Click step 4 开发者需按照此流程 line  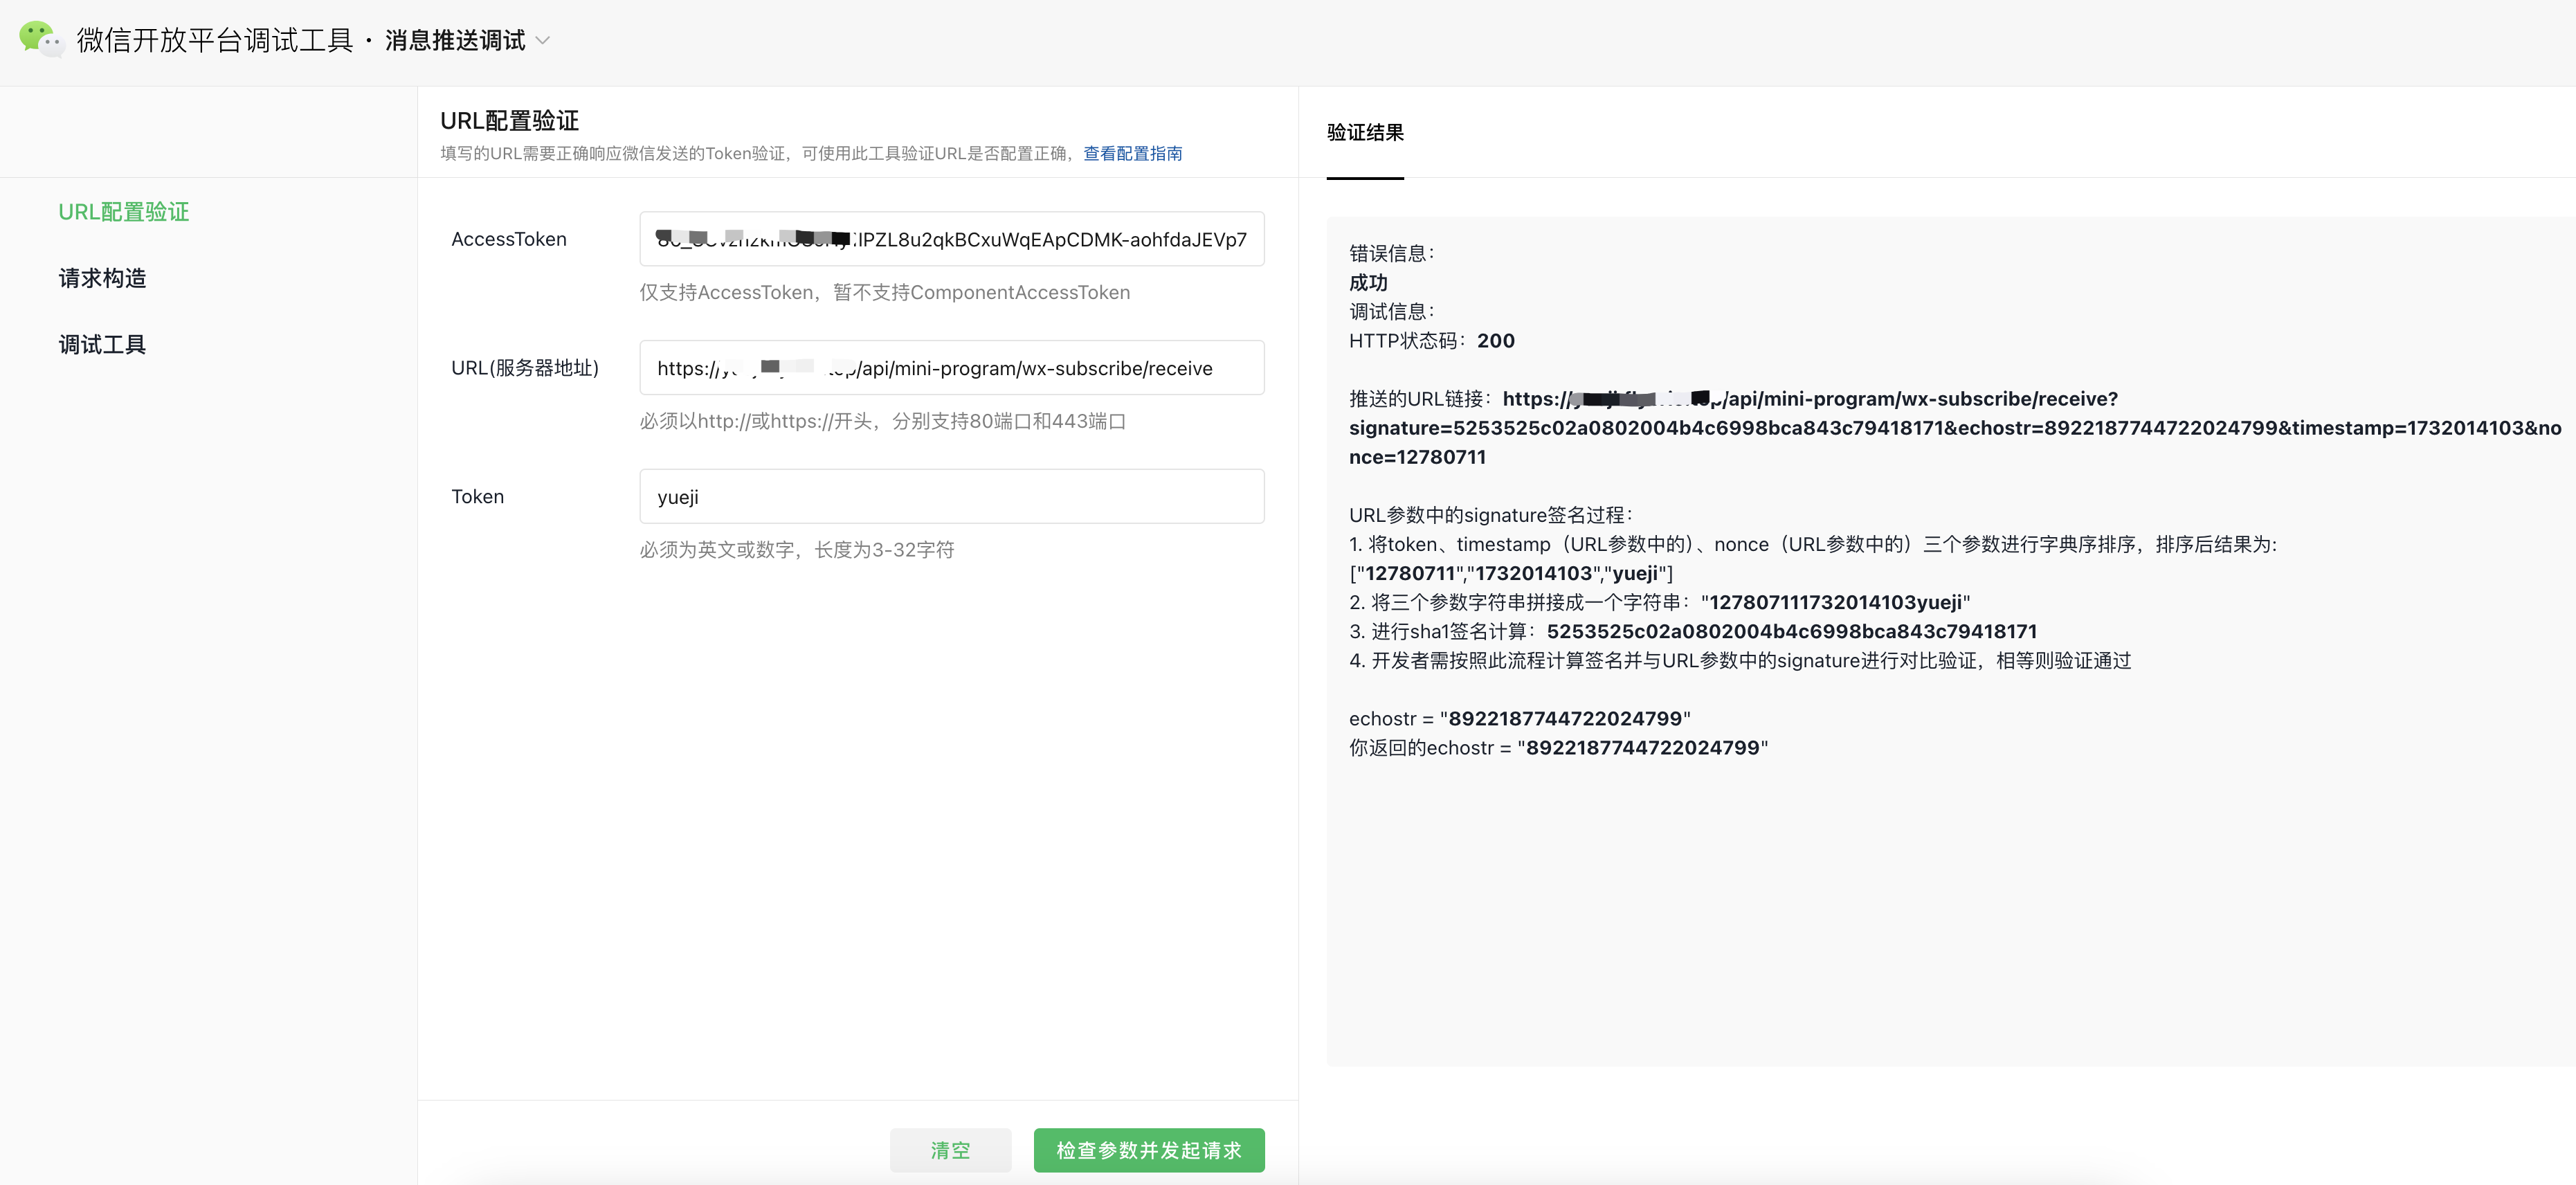(1739, 661)
